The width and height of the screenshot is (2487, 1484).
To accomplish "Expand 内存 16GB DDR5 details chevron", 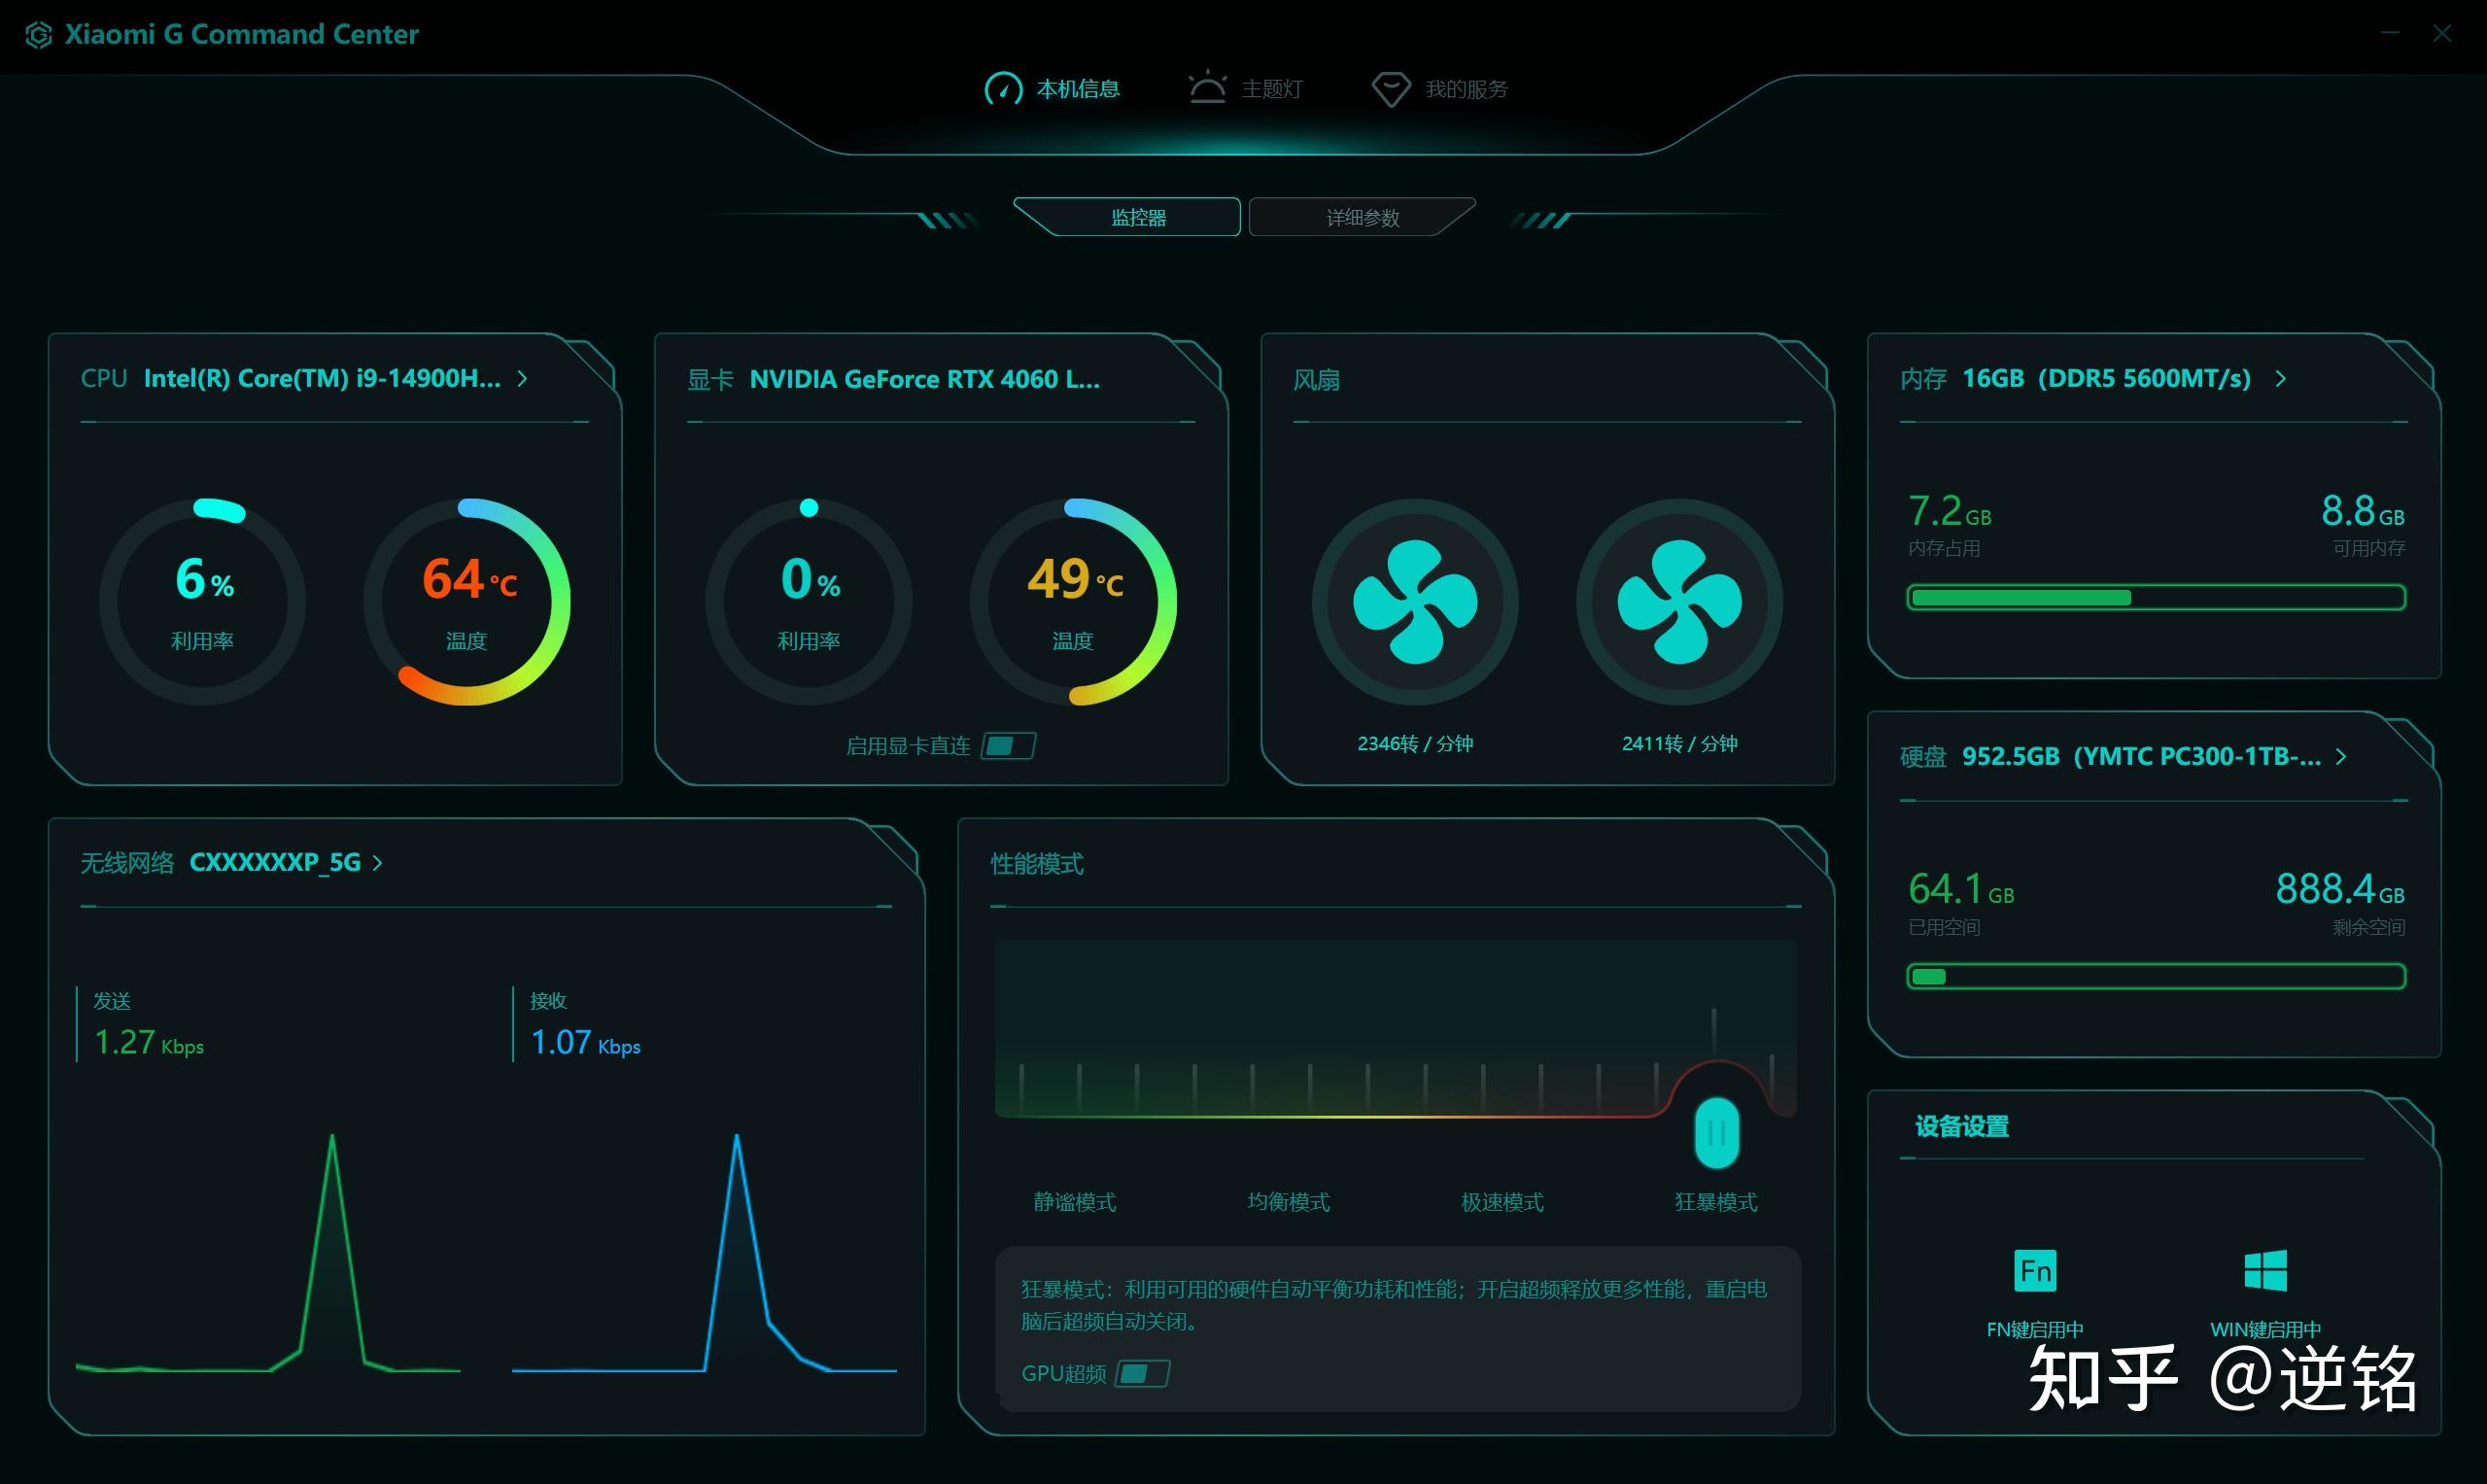I will (2280, 379).
